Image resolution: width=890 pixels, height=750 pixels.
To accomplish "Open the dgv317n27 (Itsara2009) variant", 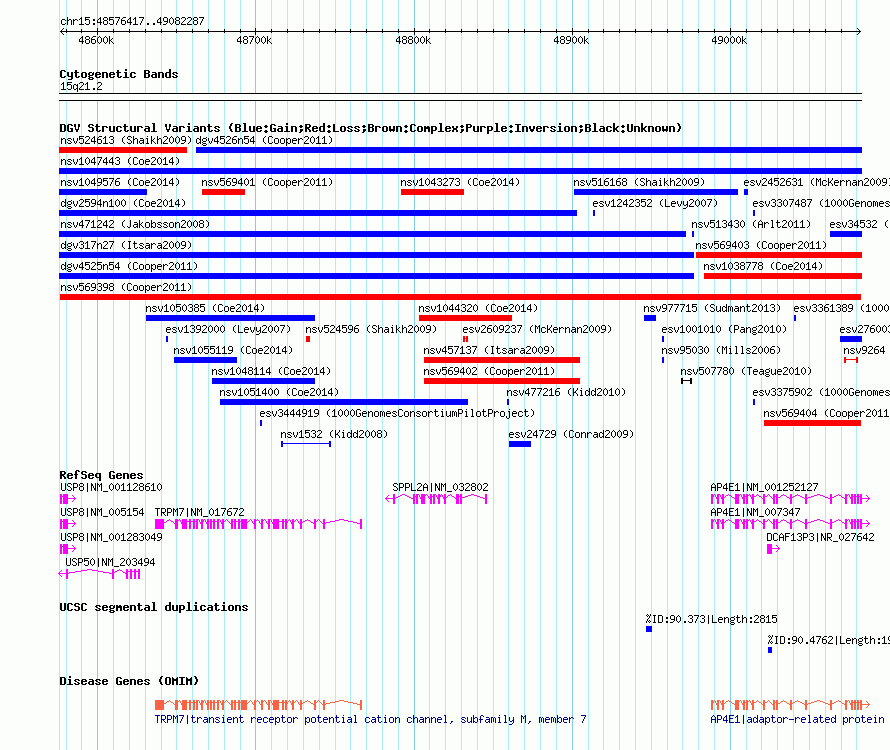I will (x=126, y=245).
